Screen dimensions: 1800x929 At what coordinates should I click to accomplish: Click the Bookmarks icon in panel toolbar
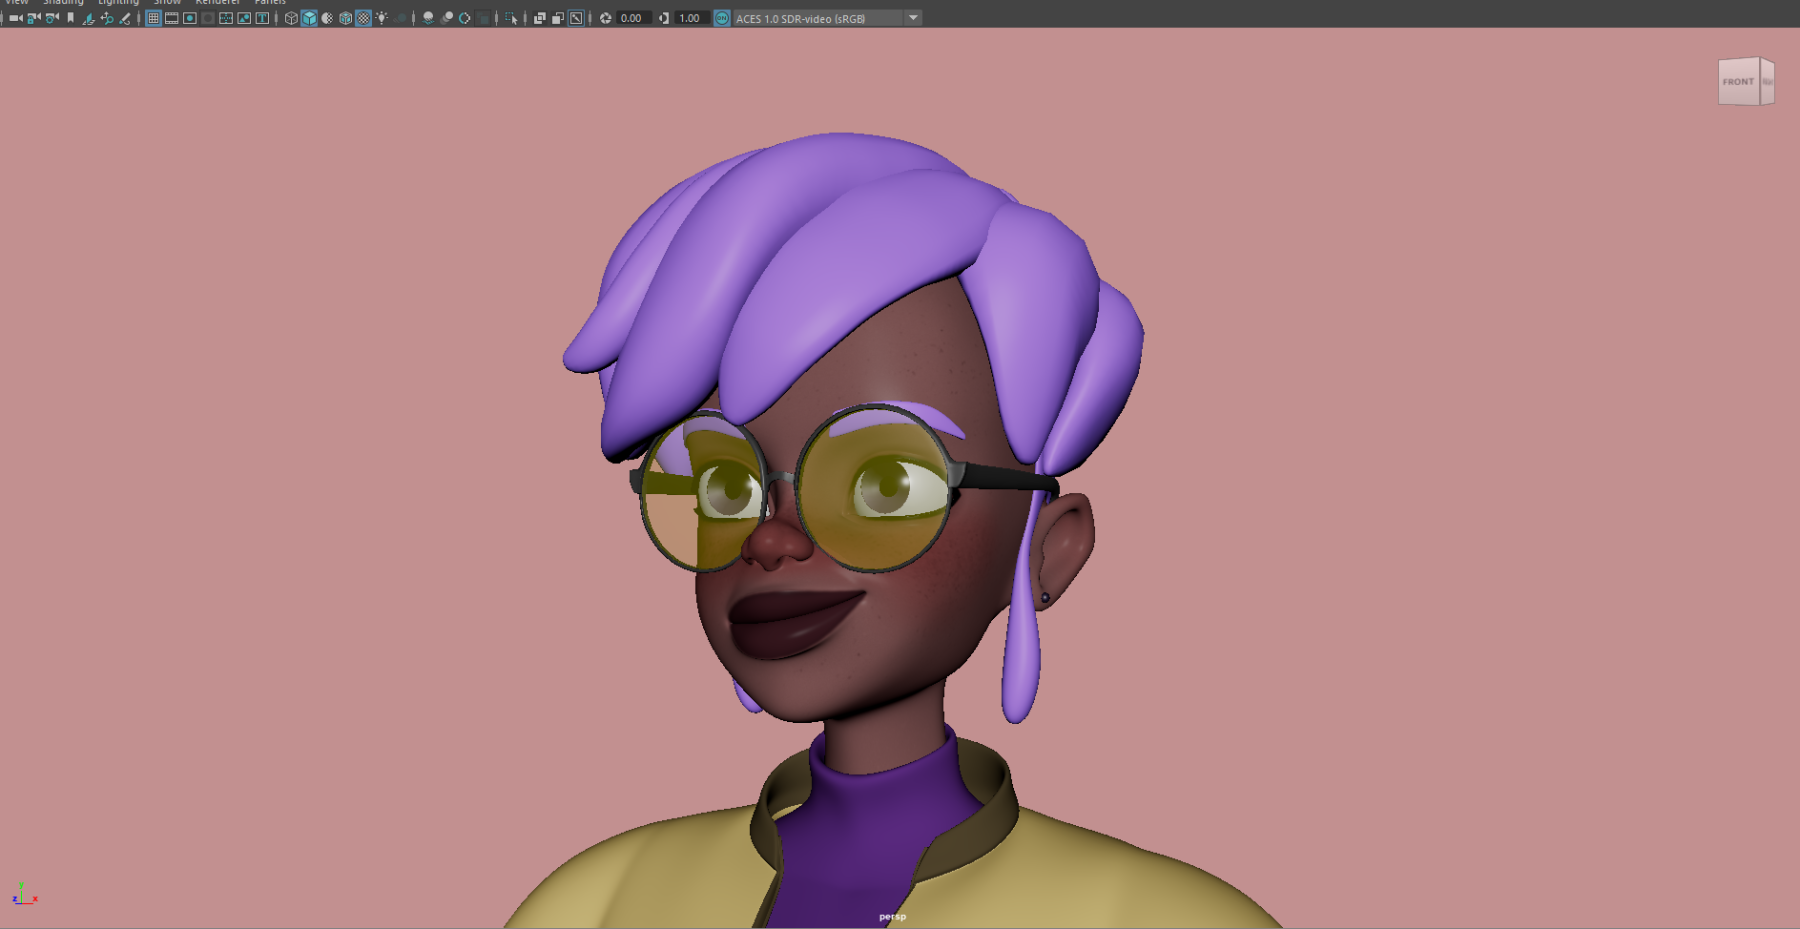point(70,18)
